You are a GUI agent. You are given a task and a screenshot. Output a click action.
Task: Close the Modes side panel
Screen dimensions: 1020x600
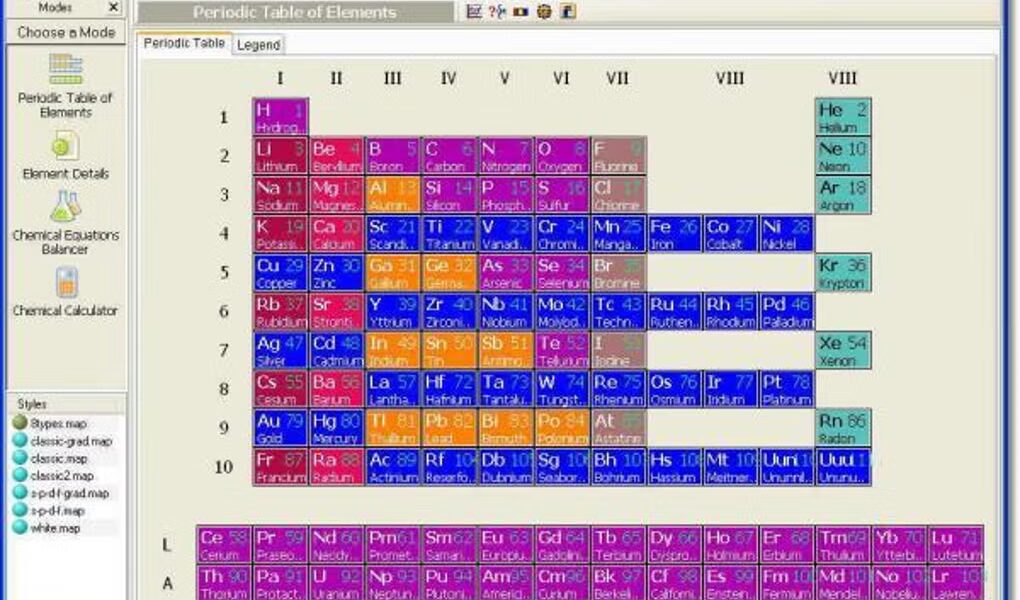coord(113,7)
